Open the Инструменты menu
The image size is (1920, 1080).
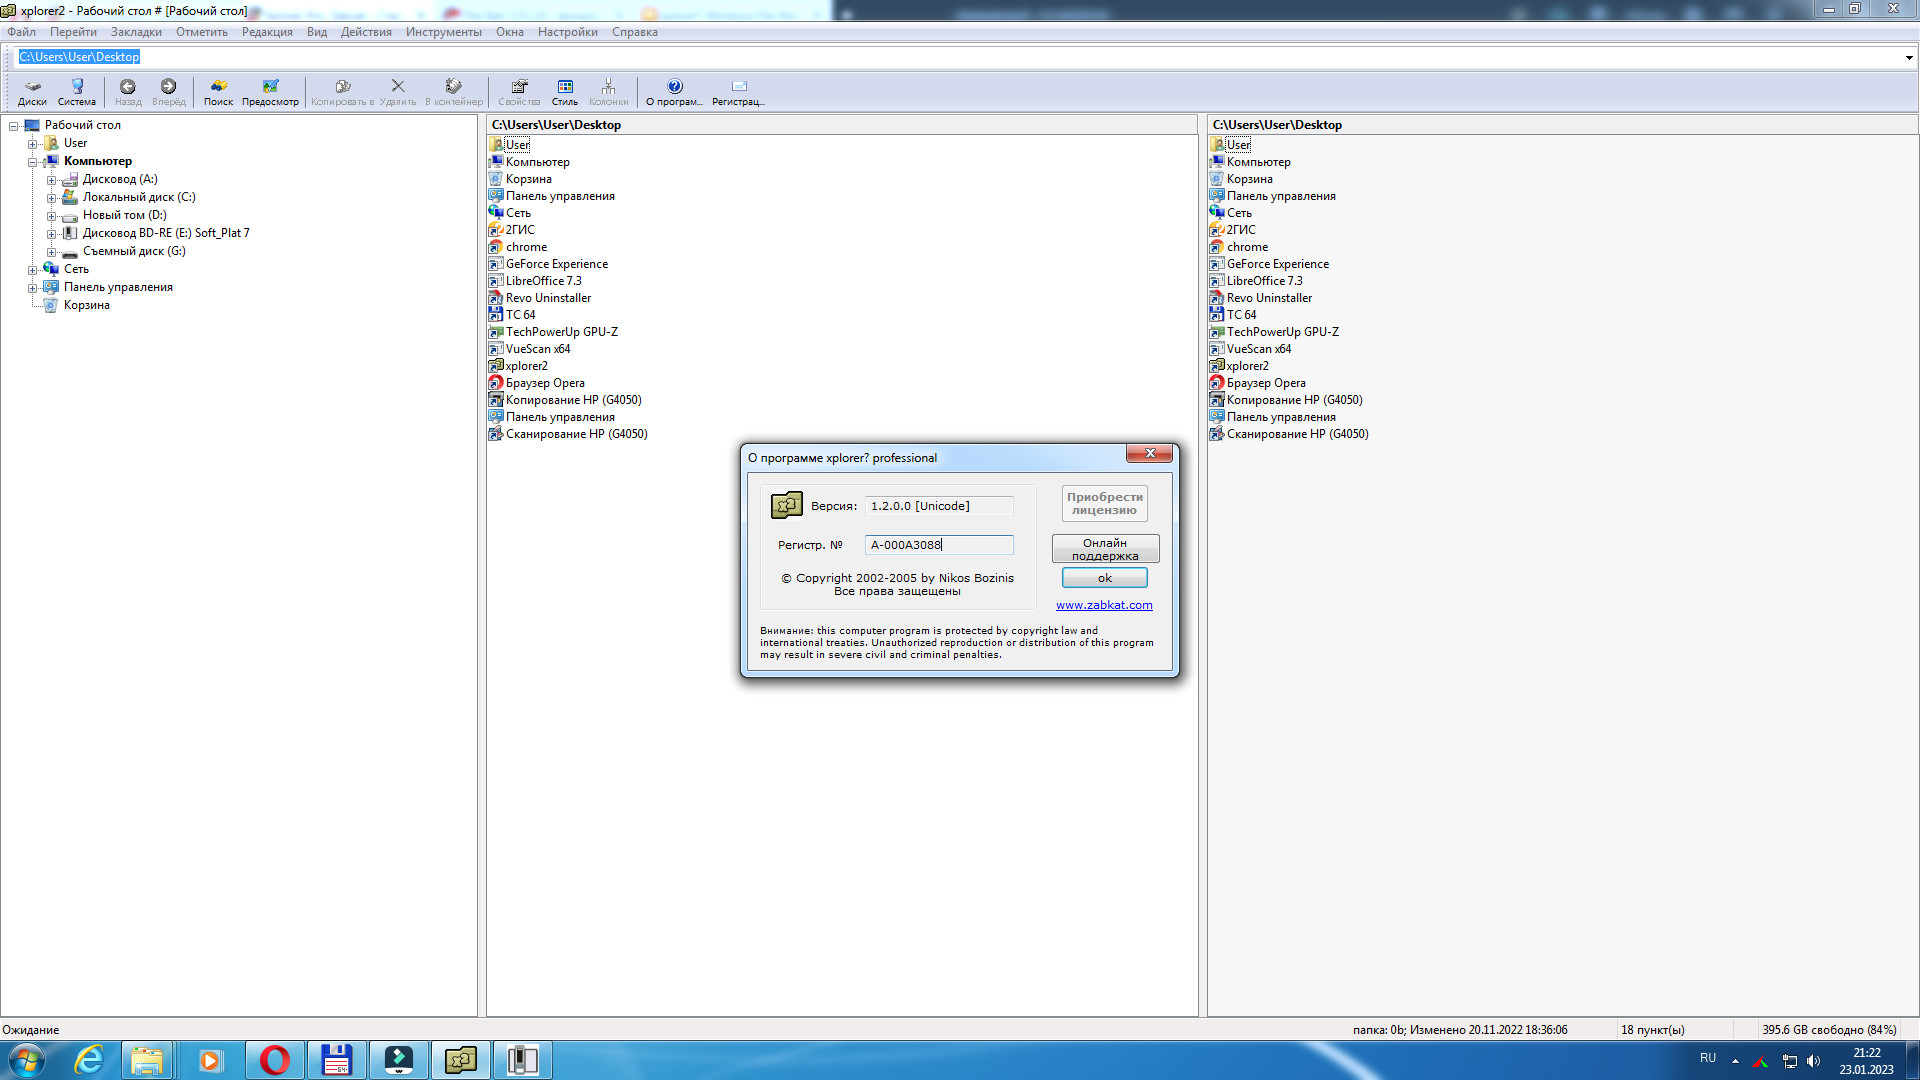click(443, 32)
